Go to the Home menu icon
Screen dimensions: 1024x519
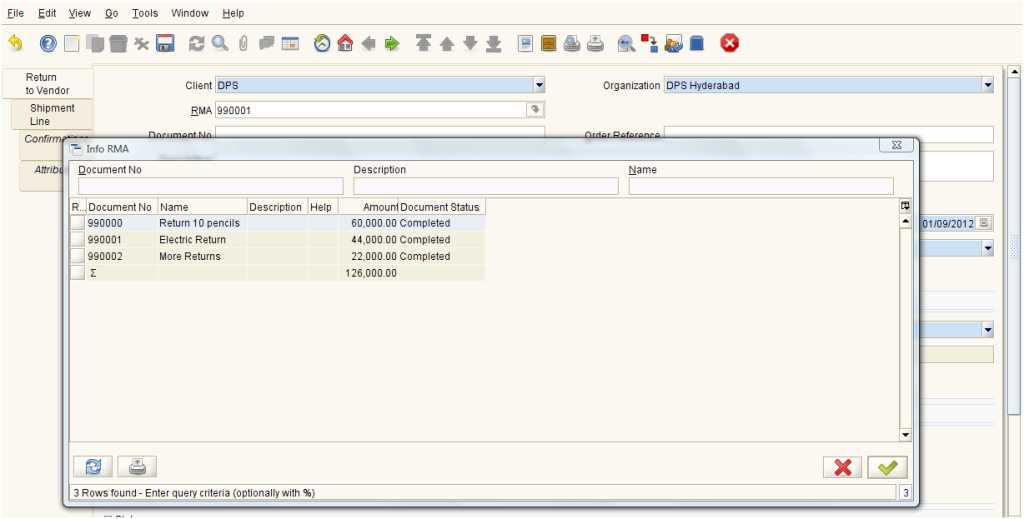click(345, 44)
